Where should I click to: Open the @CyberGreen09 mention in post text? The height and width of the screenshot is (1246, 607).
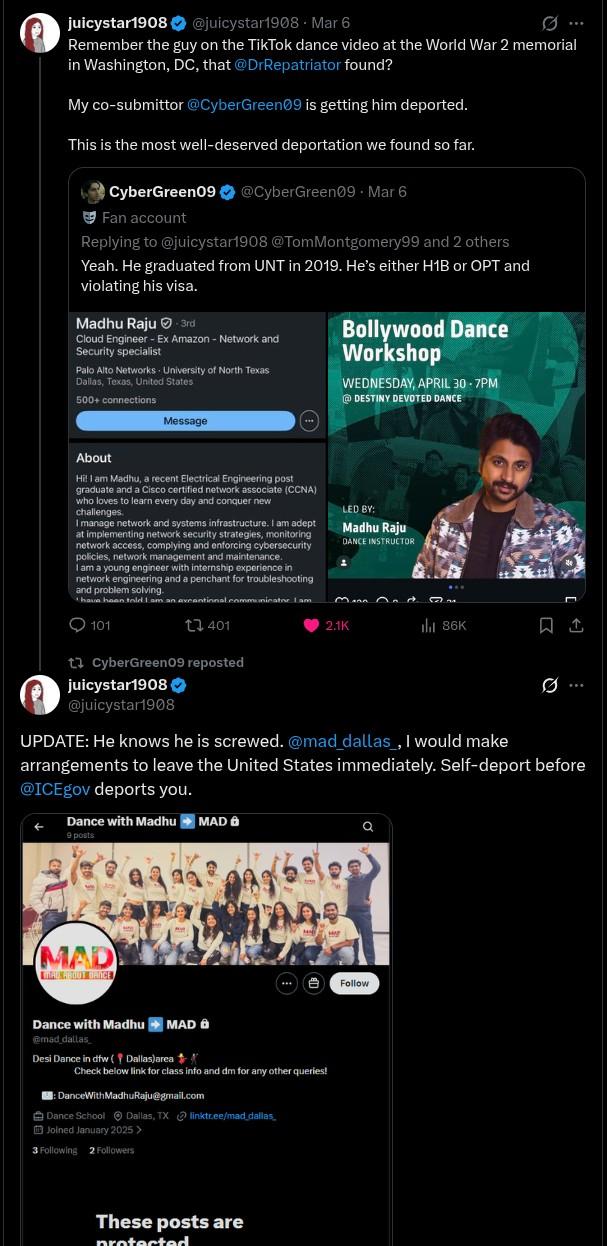244,104
